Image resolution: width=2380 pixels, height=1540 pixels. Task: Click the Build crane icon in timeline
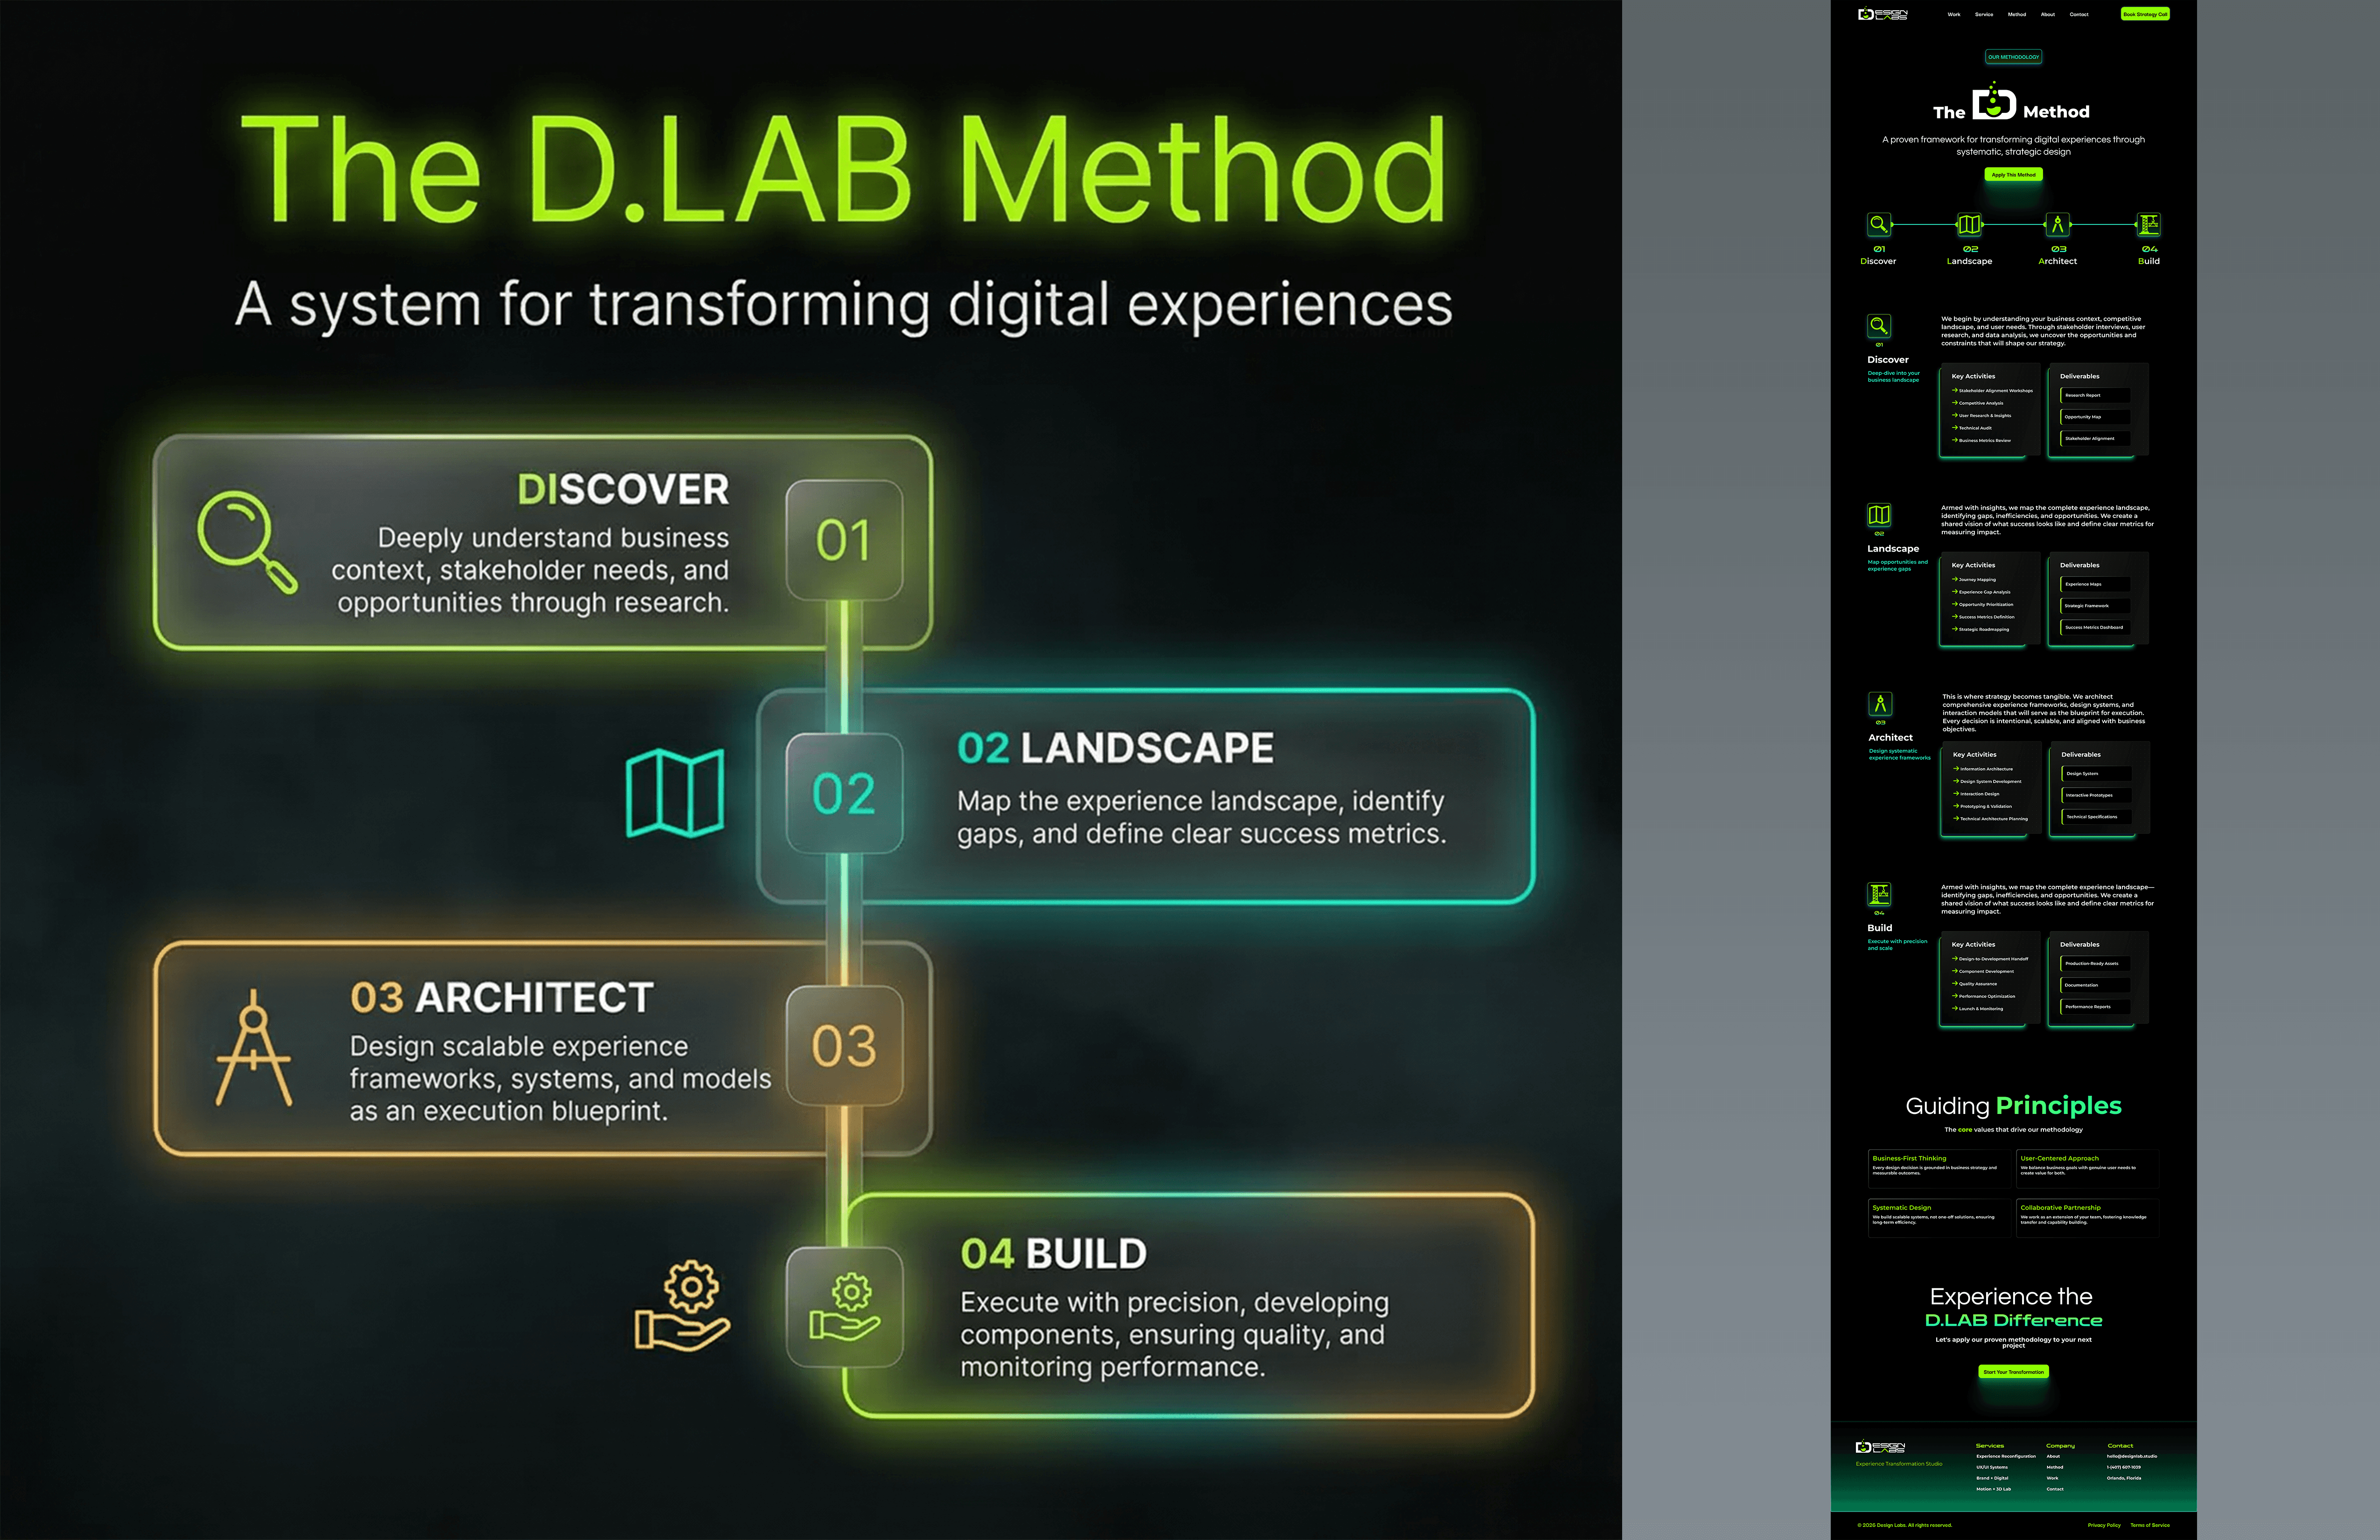2148,224
